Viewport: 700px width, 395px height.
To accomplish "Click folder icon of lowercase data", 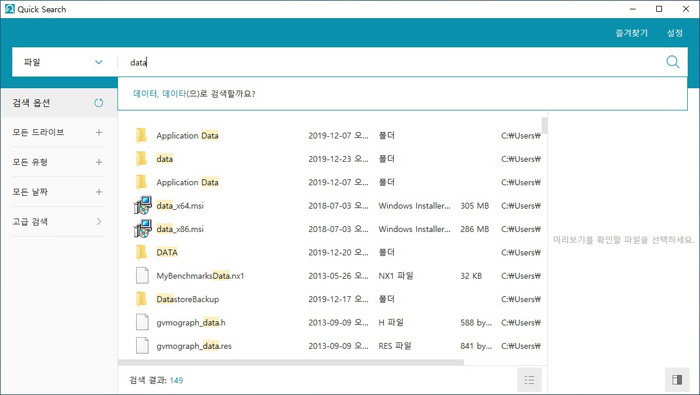I will click(142, 158).
